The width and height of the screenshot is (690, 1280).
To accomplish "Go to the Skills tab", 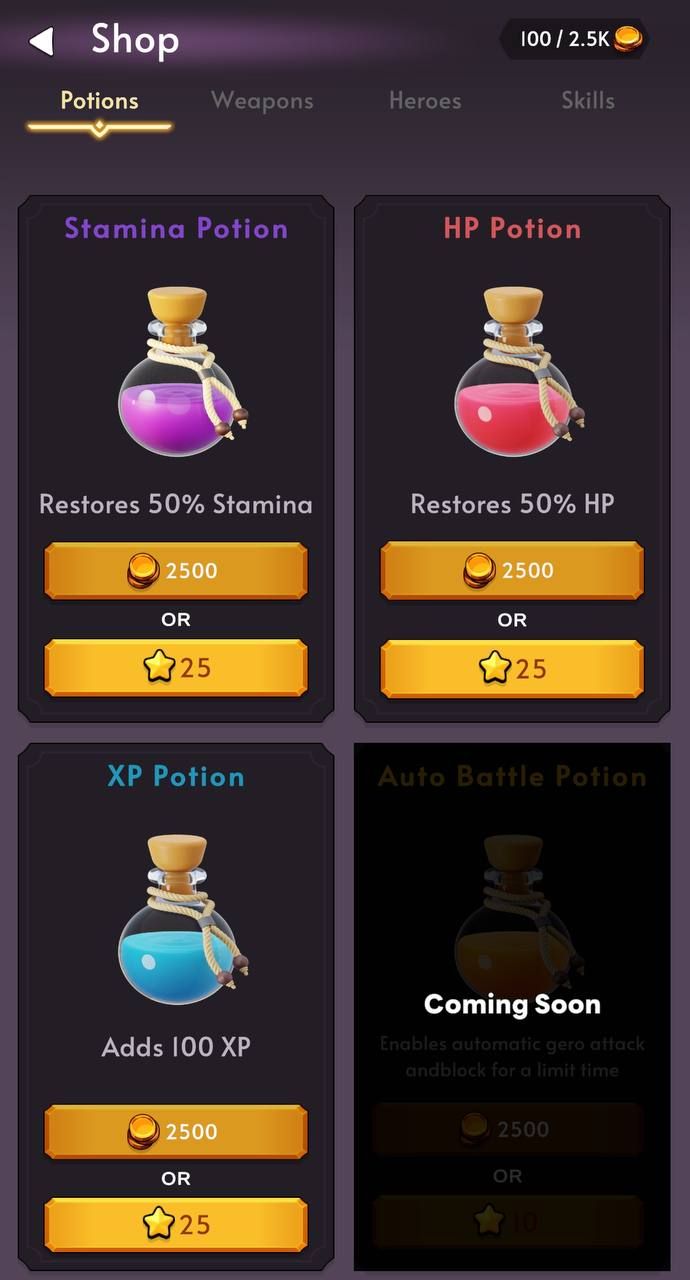I will click(x=588, y=101).
